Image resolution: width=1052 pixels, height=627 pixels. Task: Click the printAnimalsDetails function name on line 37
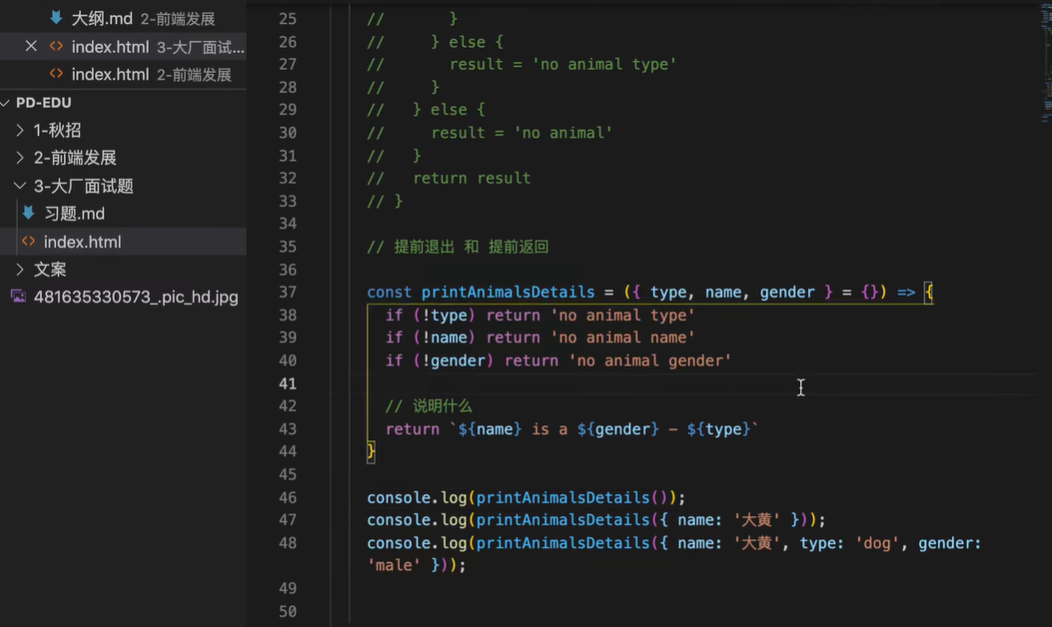pyautogui.click(x=508, y=292)
